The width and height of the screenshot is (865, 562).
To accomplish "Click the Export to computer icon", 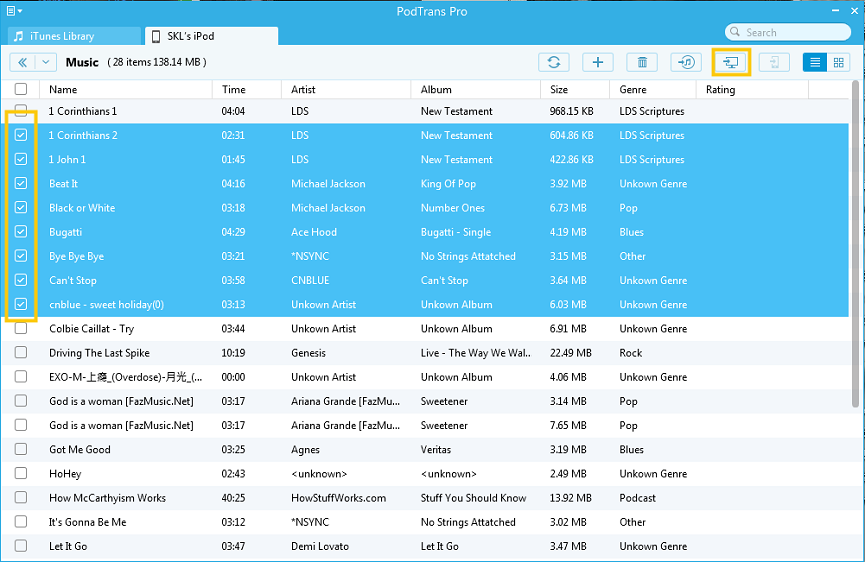I will tap(731, 62).
